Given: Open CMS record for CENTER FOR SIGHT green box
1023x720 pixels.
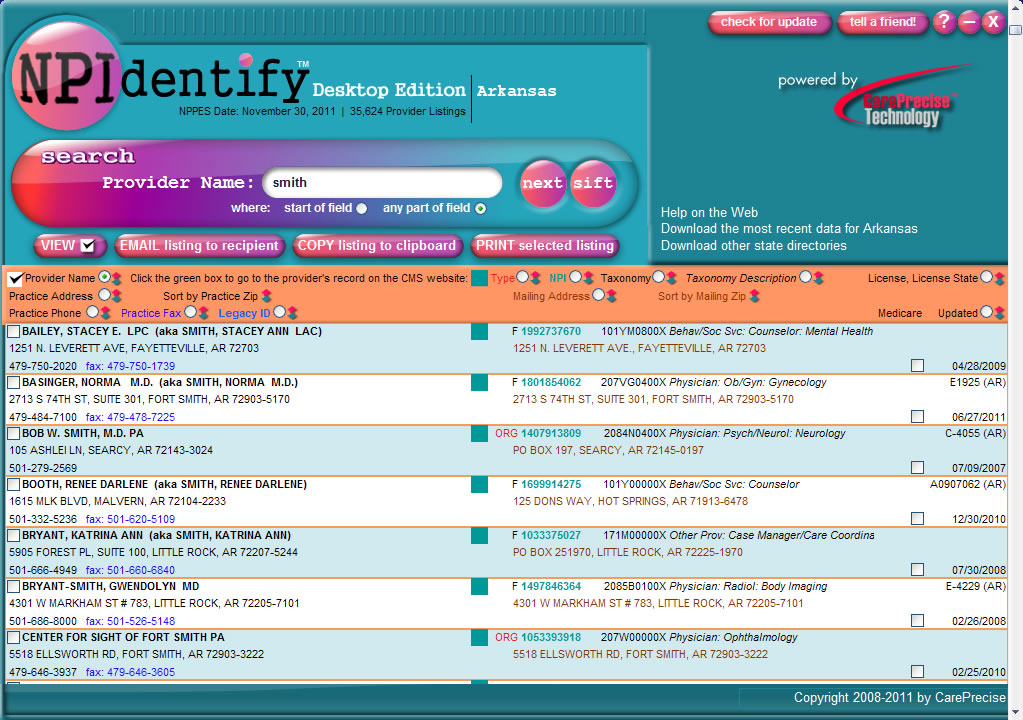Looking at the screenshot, I should (x=479, y=638).
